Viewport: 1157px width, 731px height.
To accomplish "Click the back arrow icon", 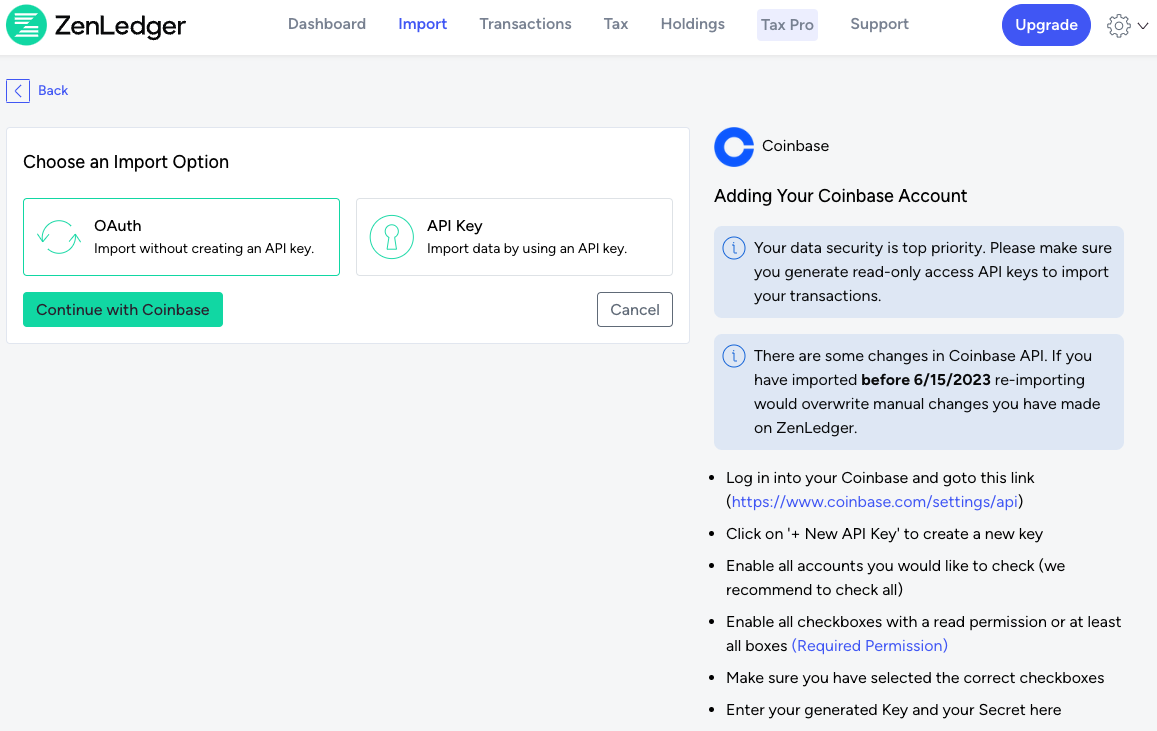I will coord(18,91).
